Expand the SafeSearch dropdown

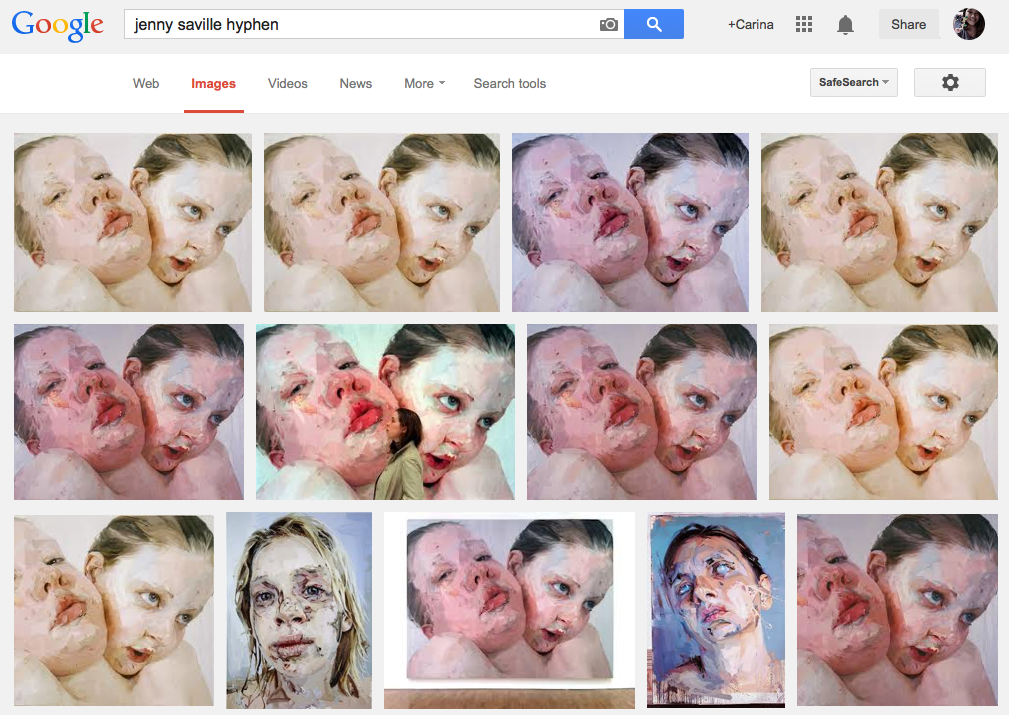click(853, 83)
